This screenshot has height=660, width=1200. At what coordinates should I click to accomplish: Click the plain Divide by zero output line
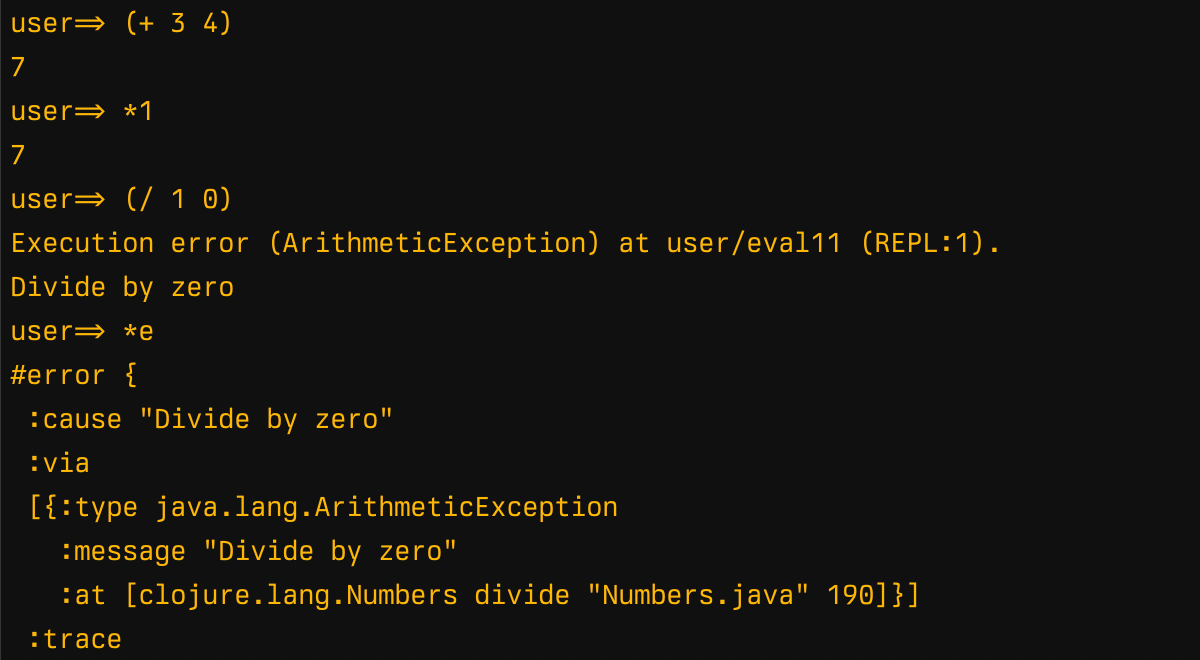[x=122, y=287]
